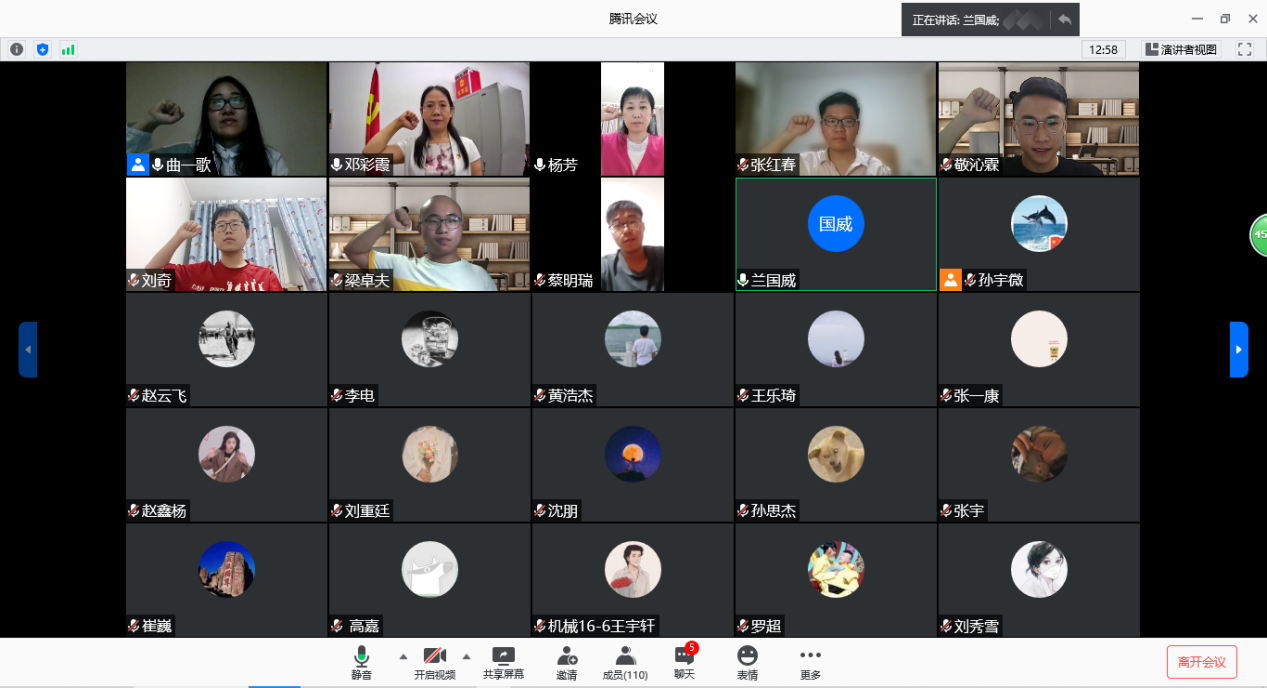Click the blue security shield icon

coord(42,49)
